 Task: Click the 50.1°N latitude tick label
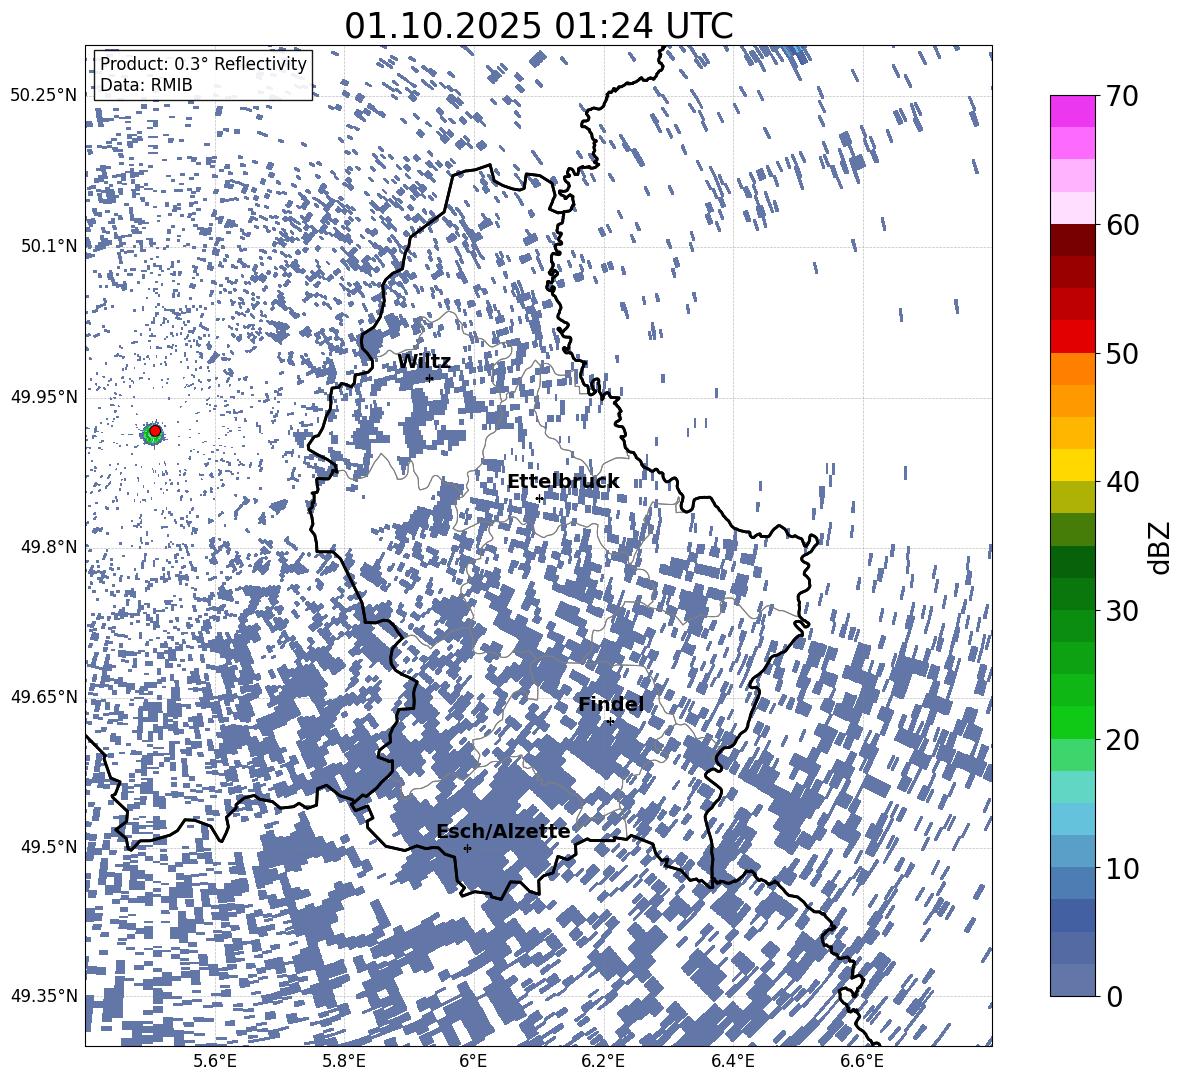(x=50, y=246)
